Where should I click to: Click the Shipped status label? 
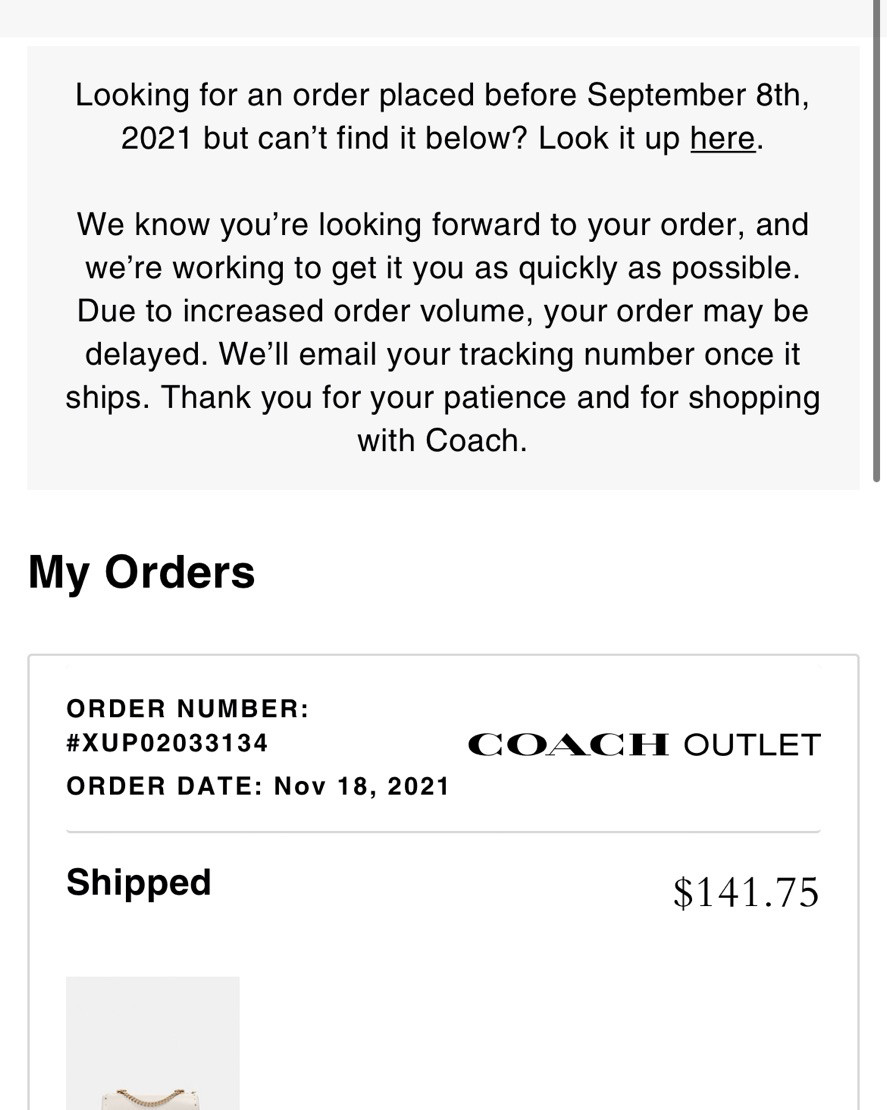point(139,883)
